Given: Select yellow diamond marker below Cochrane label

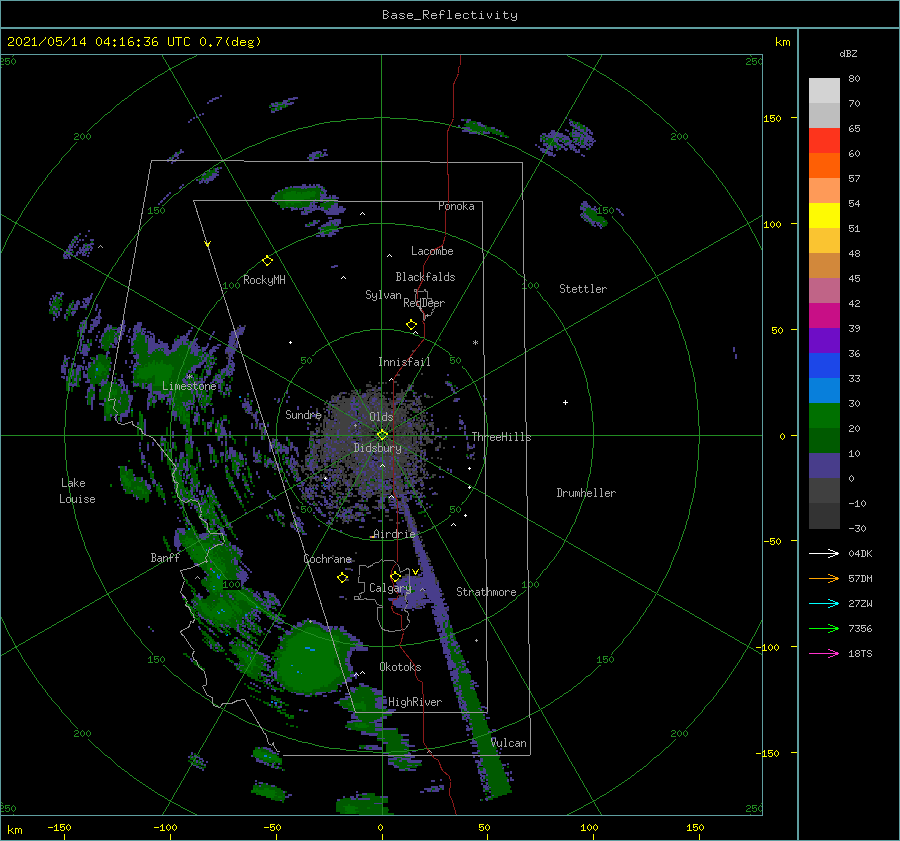Looking at the screenshot, I should click(x=342, y=578).
